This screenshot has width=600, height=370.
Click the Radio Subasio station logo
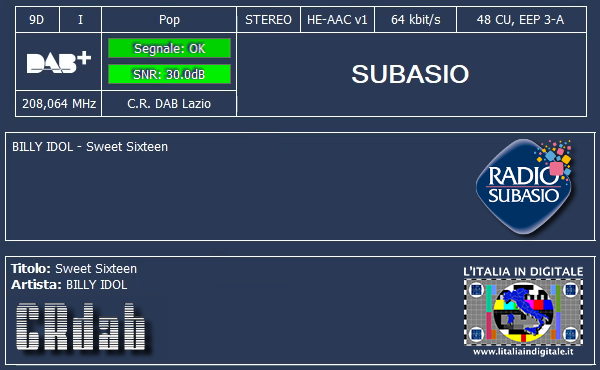524,186
